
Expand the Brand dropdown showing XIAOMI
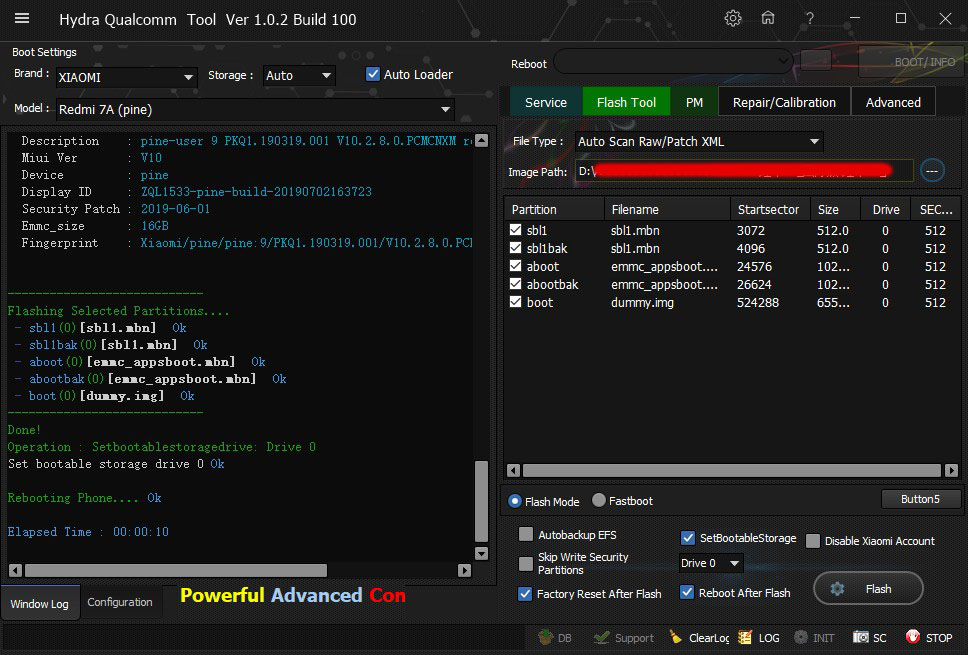[x=189, y=77]
